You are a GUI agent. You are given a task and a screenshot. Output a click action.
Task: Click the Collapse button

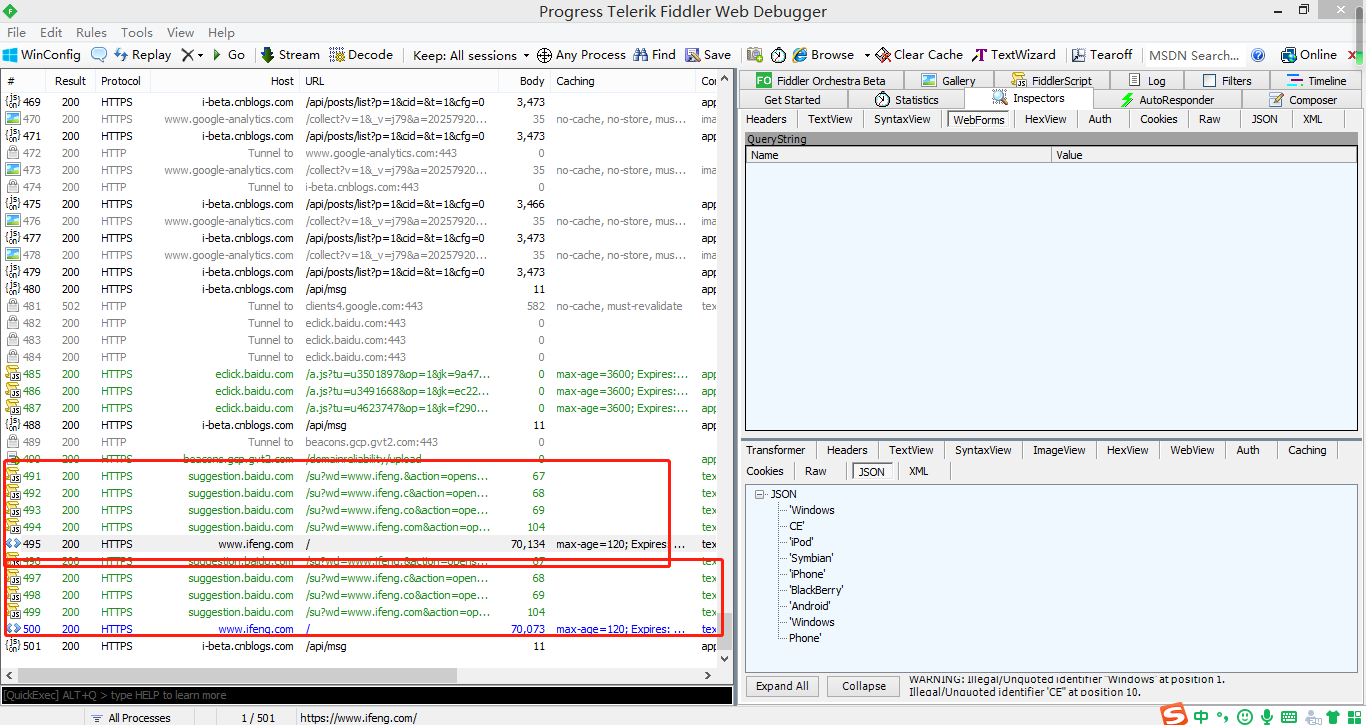click(x=864, y=686)
